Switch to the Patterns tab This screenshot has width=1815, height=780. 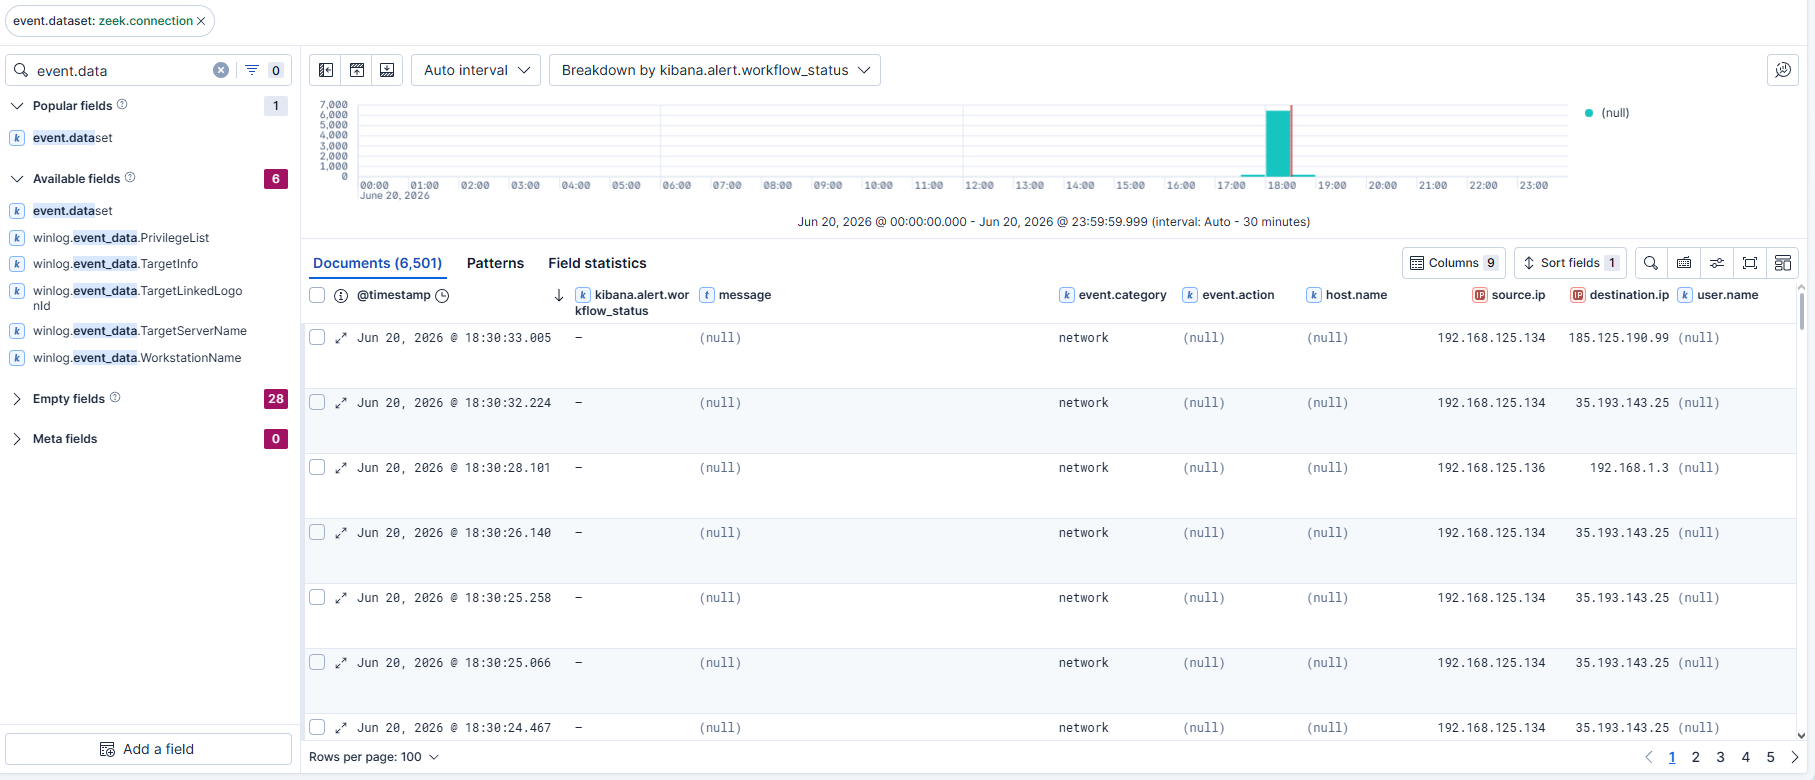[x=495, y=263]
